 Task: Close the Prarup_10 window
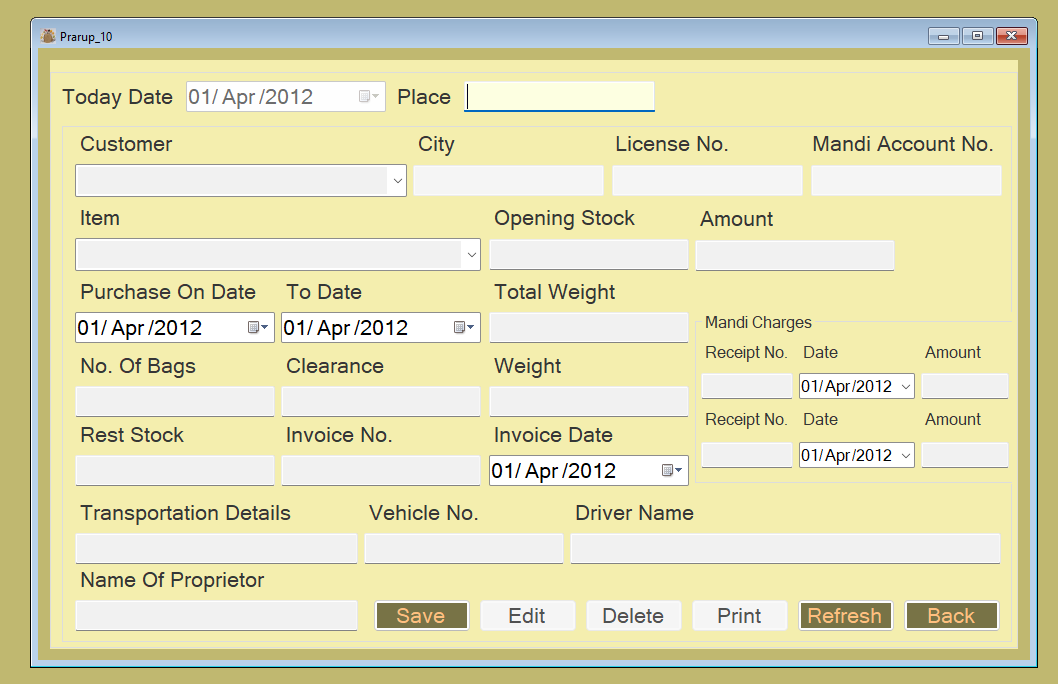[x=1011, y=36]
